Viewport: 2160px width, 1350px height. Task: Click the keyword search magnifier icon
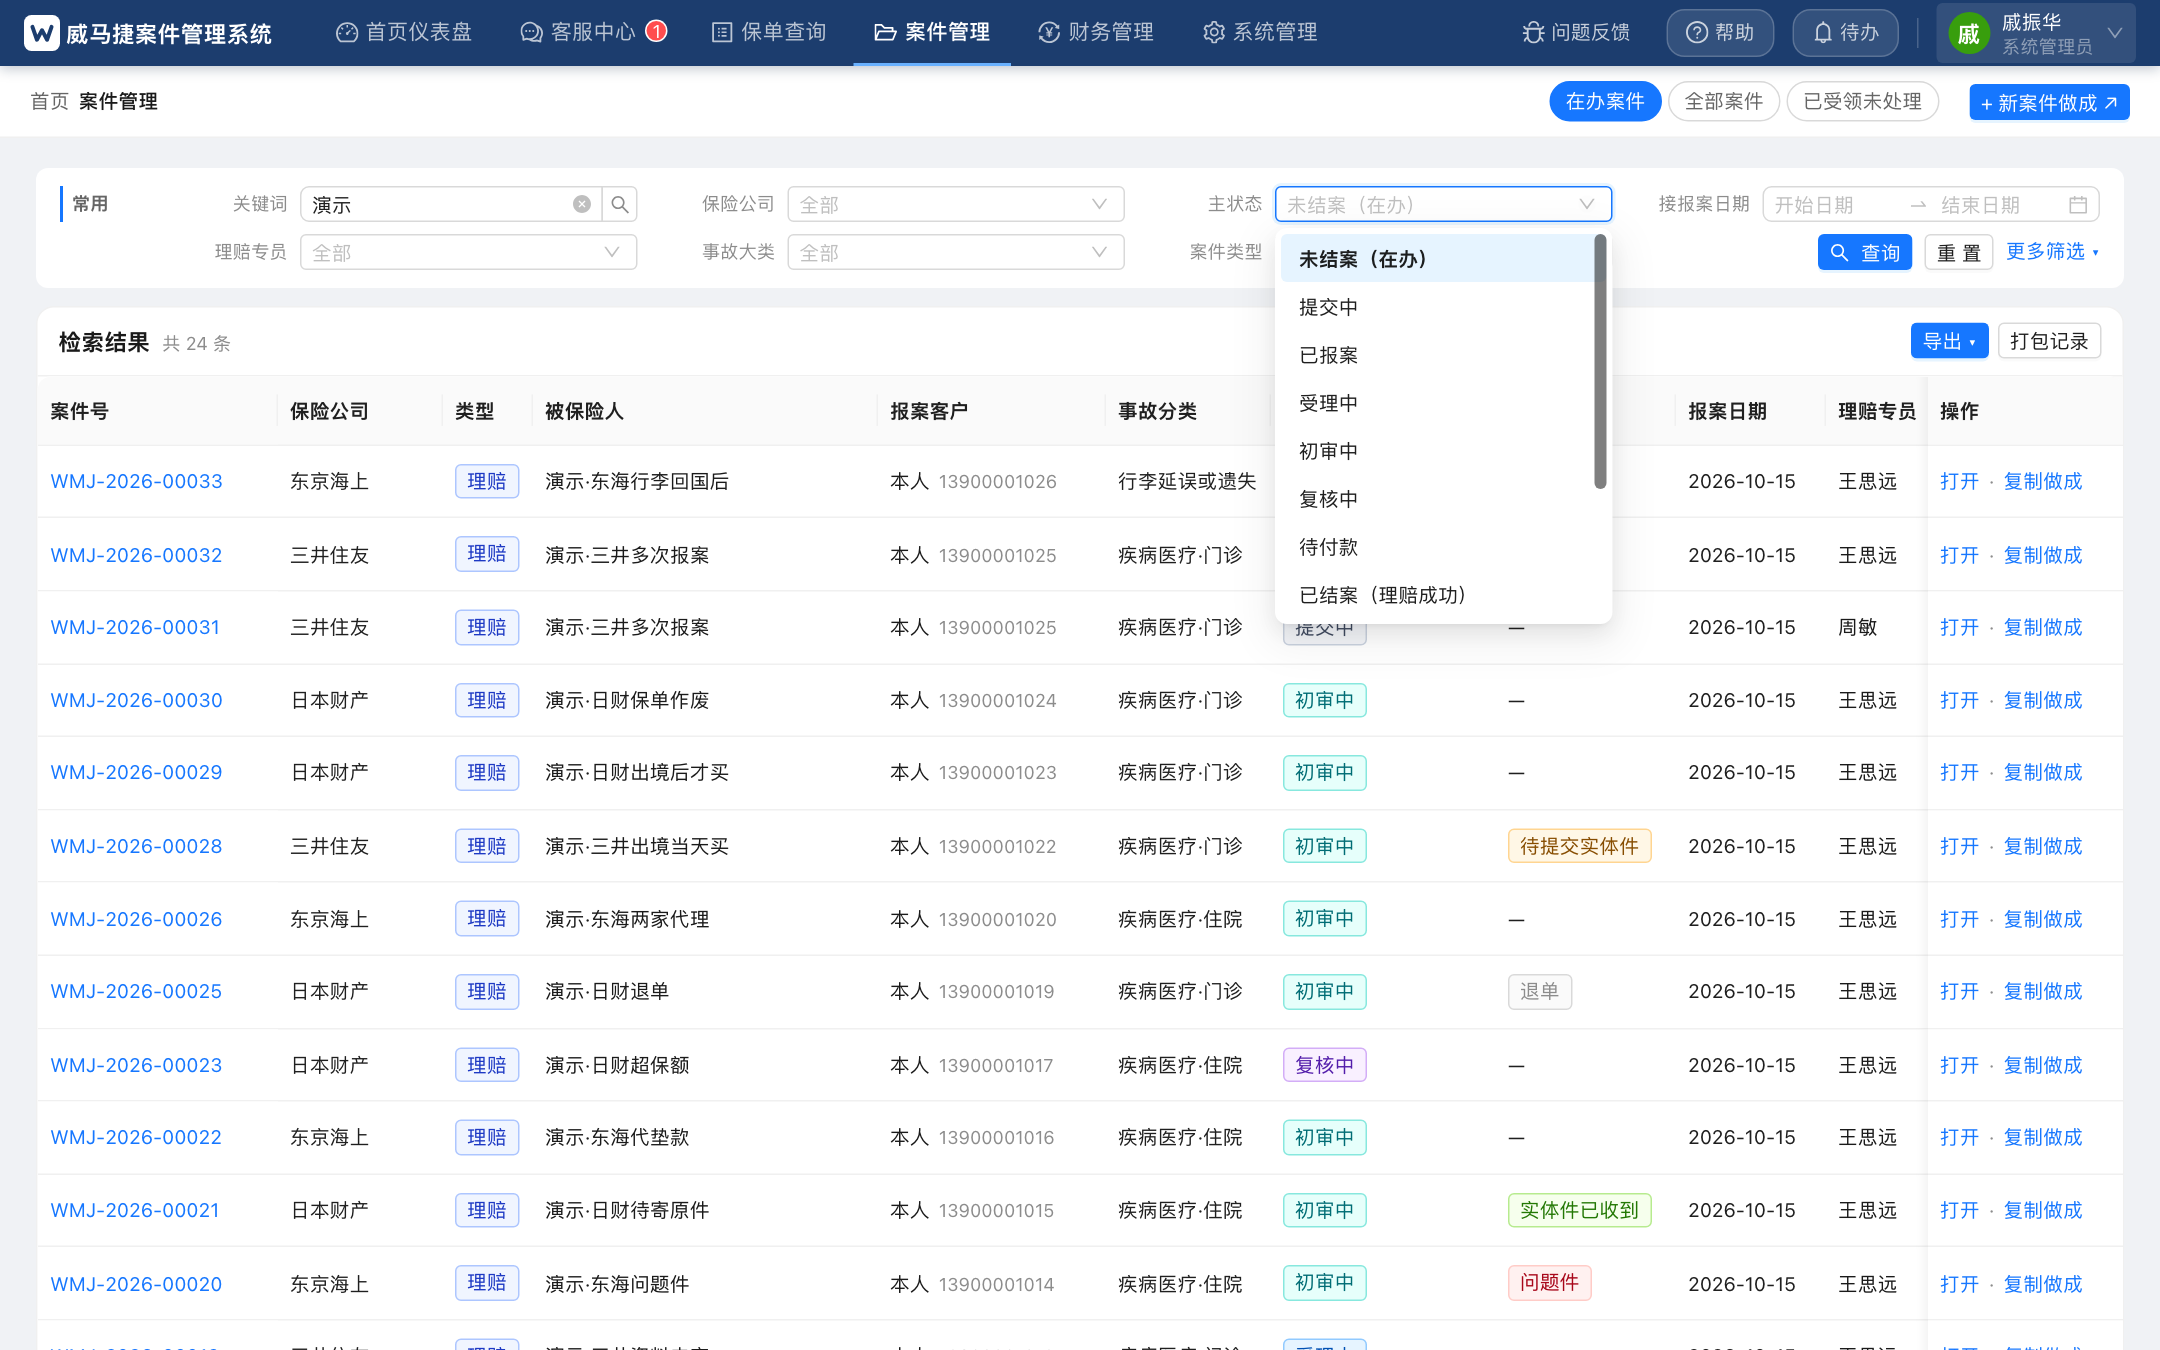pos(620,204)
